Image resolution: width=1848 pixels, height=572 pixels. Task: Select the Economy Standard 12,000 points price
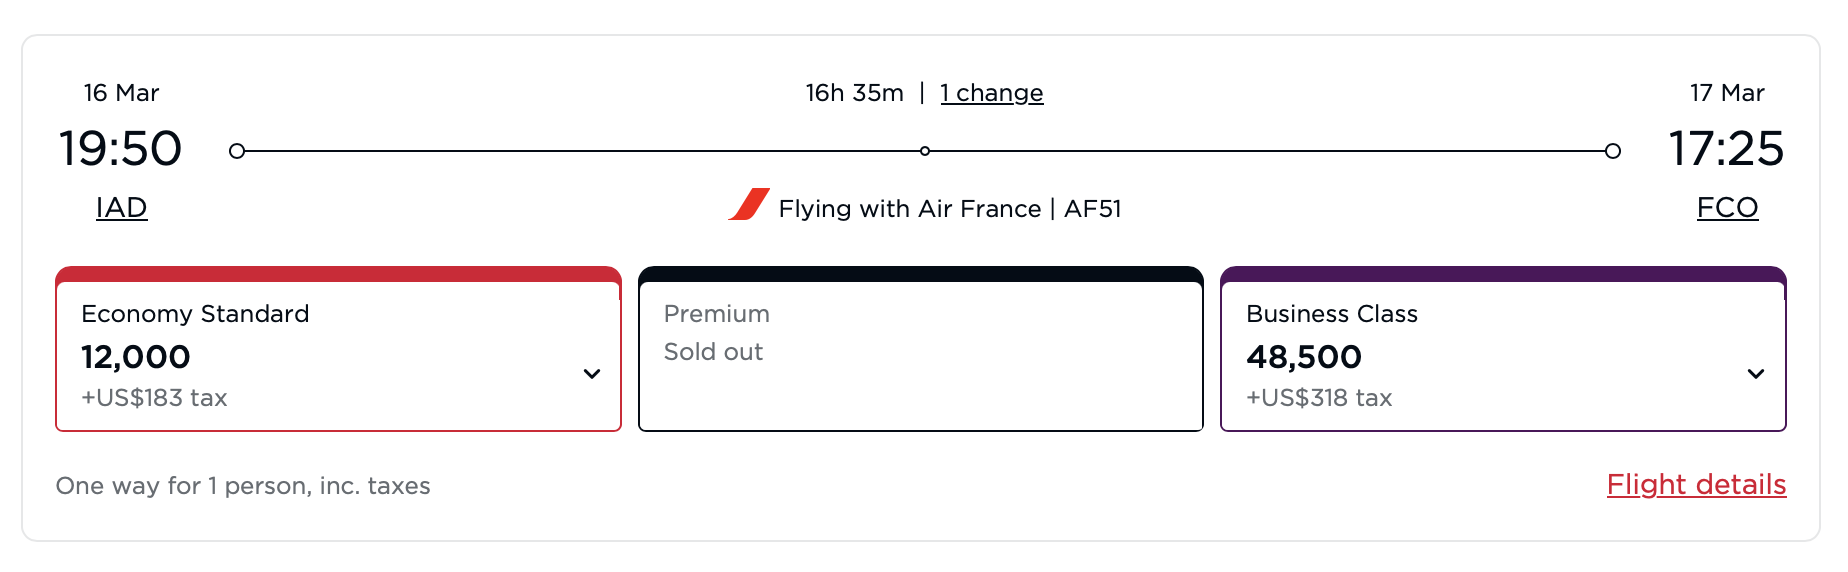tap(136, 357)
